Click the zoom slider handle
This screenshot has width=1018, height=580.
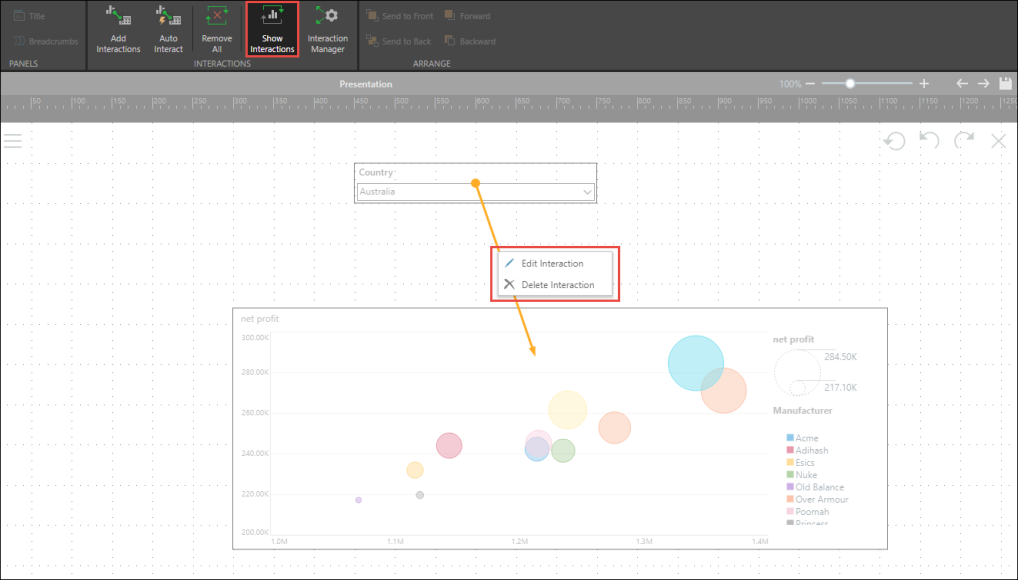(850, 84)
